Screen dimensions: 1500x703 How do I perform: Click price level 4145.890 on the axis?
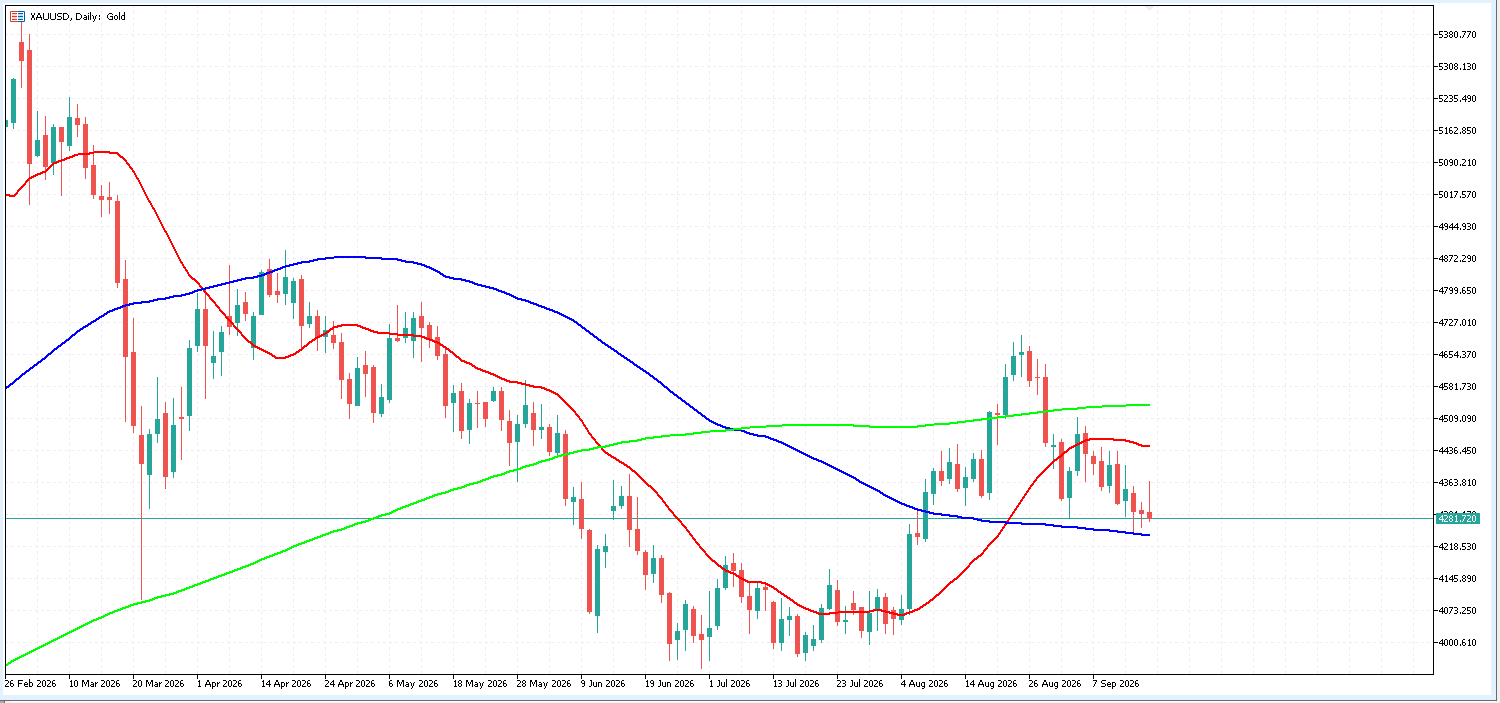point(1456,579)
